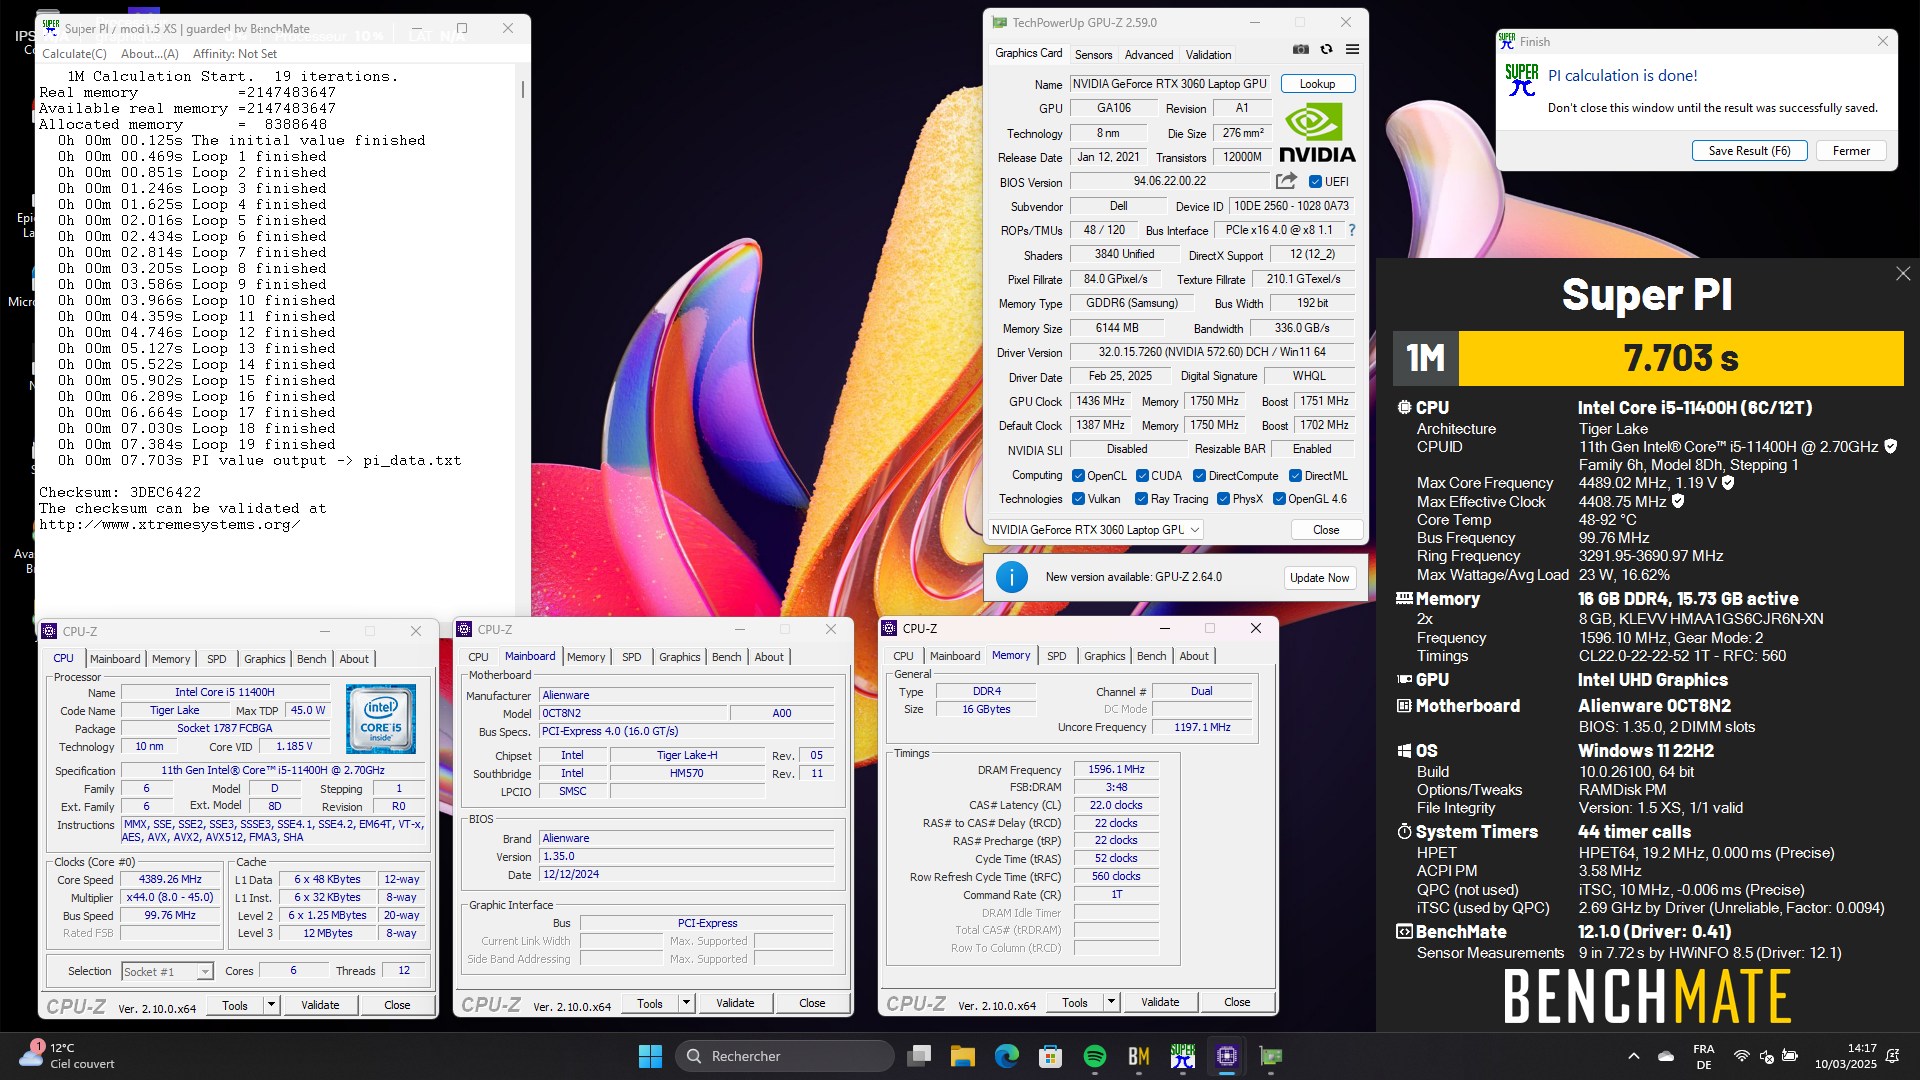Toggle the Vulkan checkbox
Image resolution: width=1920 pixels, height=1080 pixels.
[x=1078, y=499]
